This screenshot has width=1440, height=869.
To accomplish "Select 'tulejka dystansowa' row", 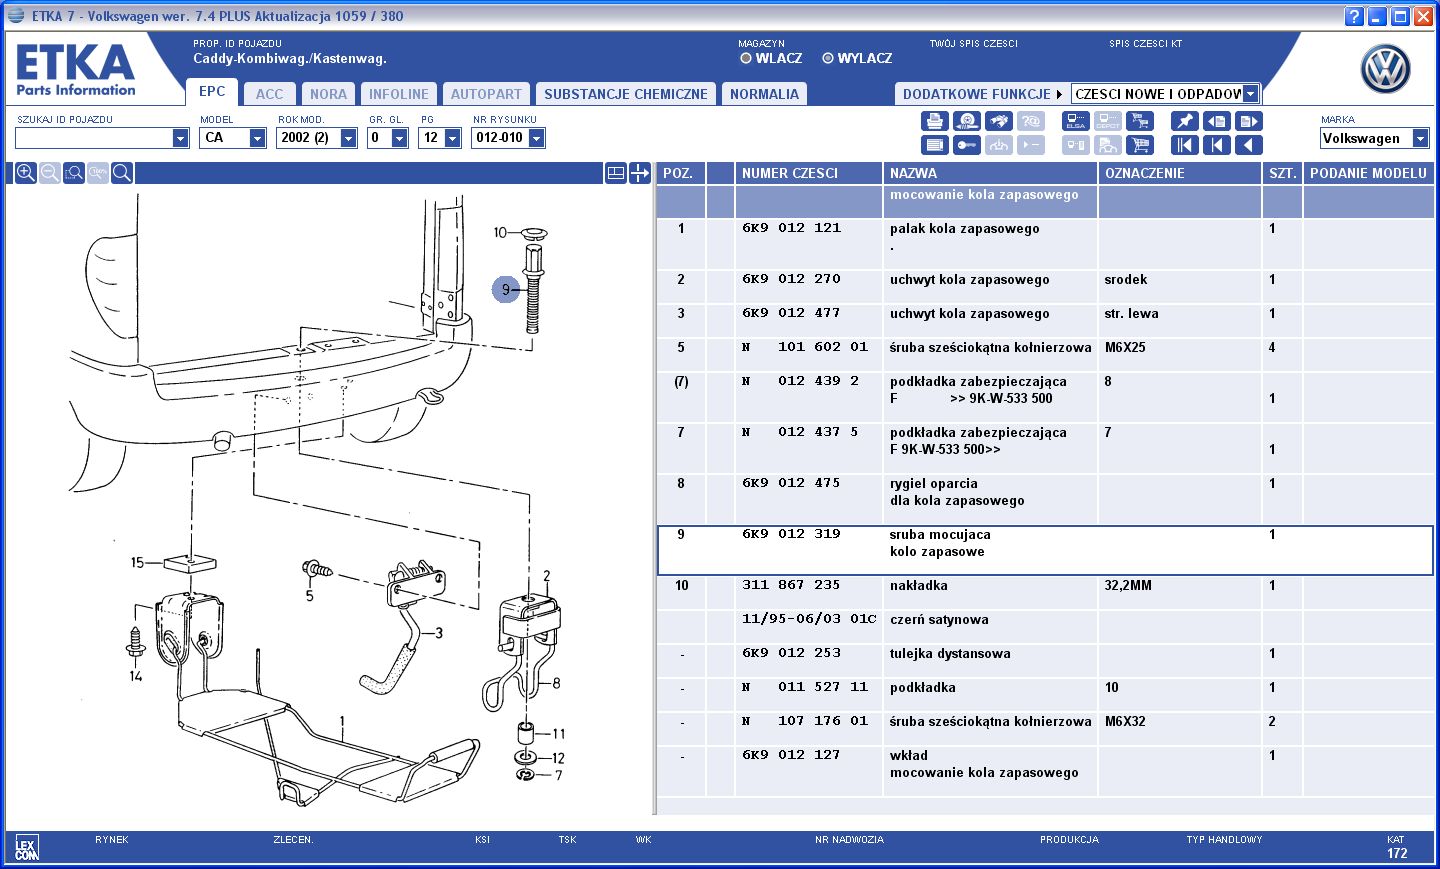I will (1045, 660).
